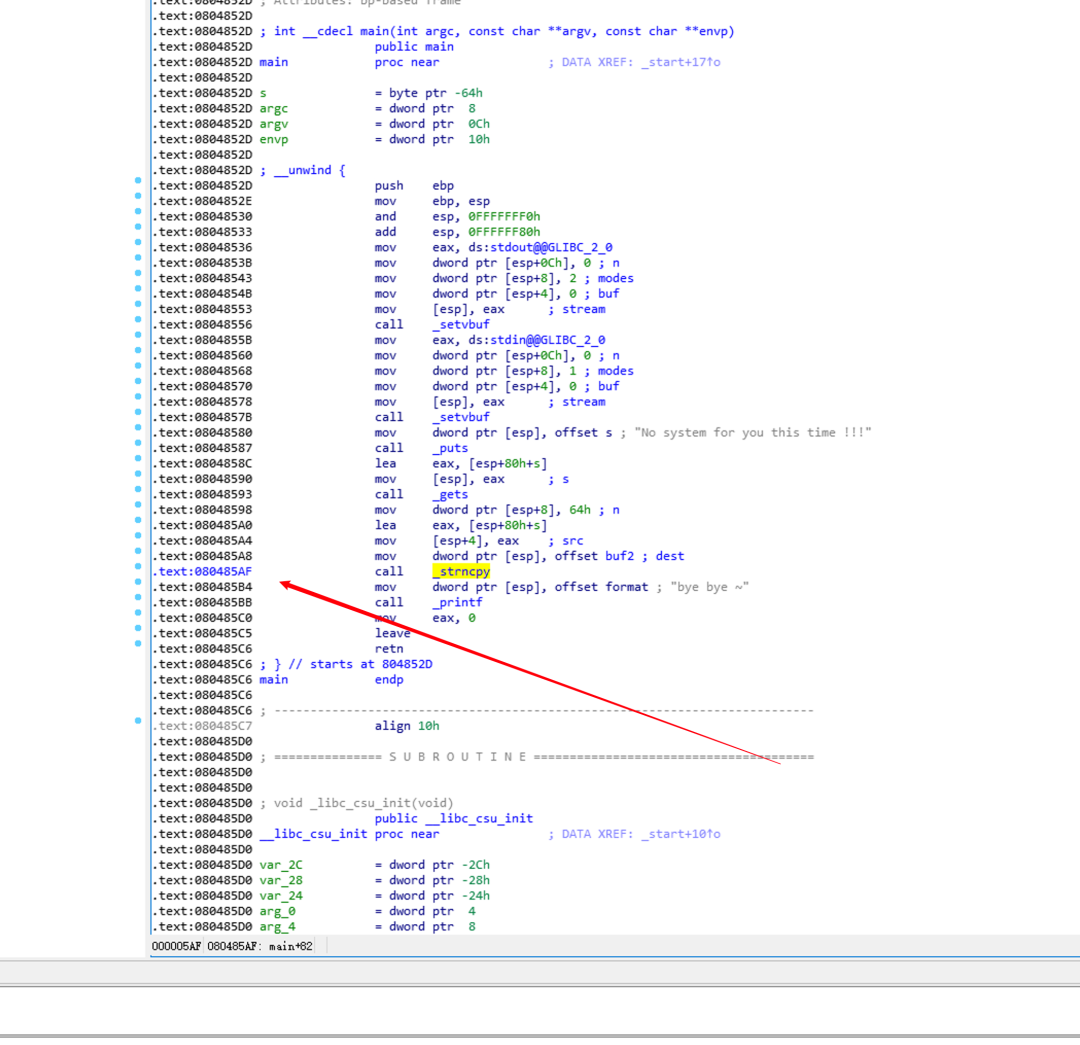Click 'public main' declaration
1080x1045 pixels.
(414, 46)
